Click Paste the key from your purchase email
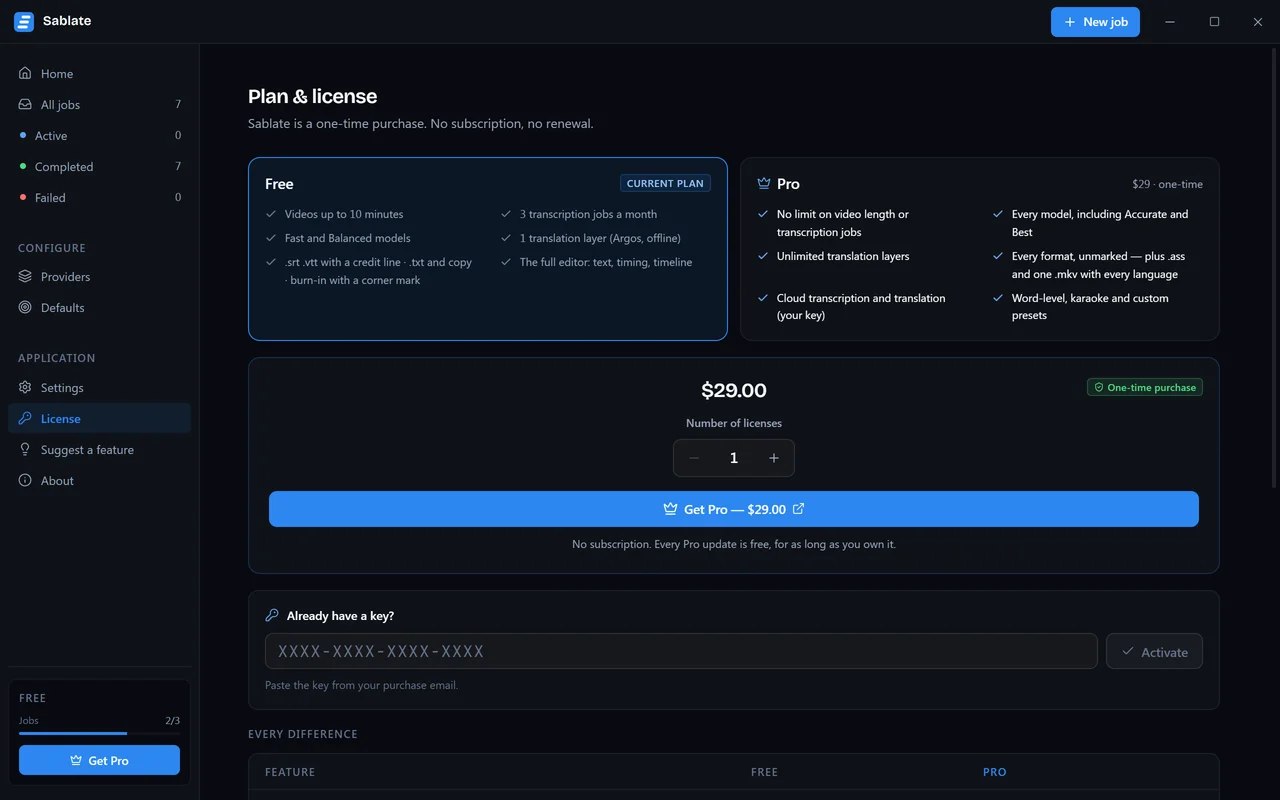 (x=361, y=685)
